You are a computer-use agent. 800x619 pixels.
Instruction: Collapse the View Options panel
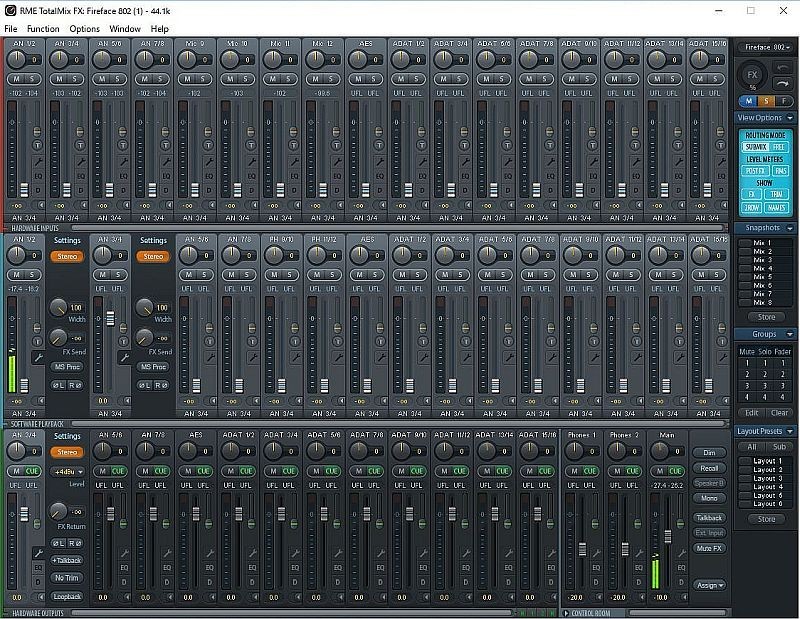click(x=790, y=118)
